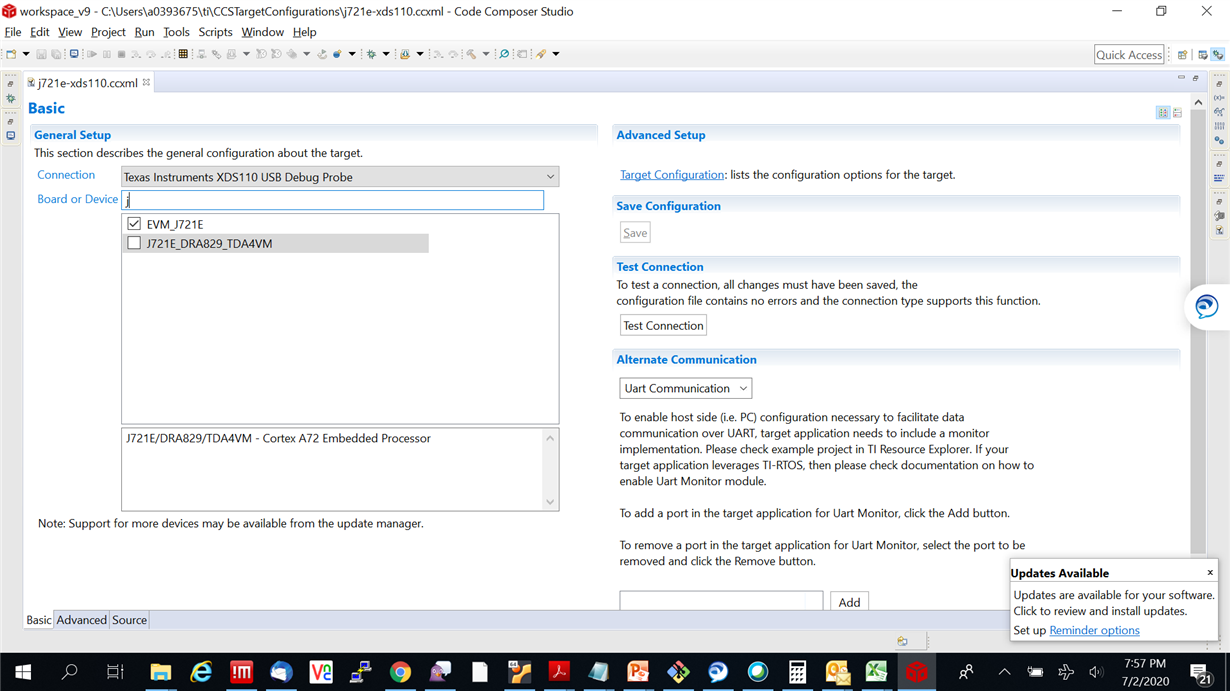The width and height of the screenshot is (1230, 691).
Task: Click the vertical form layout icon
Action: click(1177, 113)
